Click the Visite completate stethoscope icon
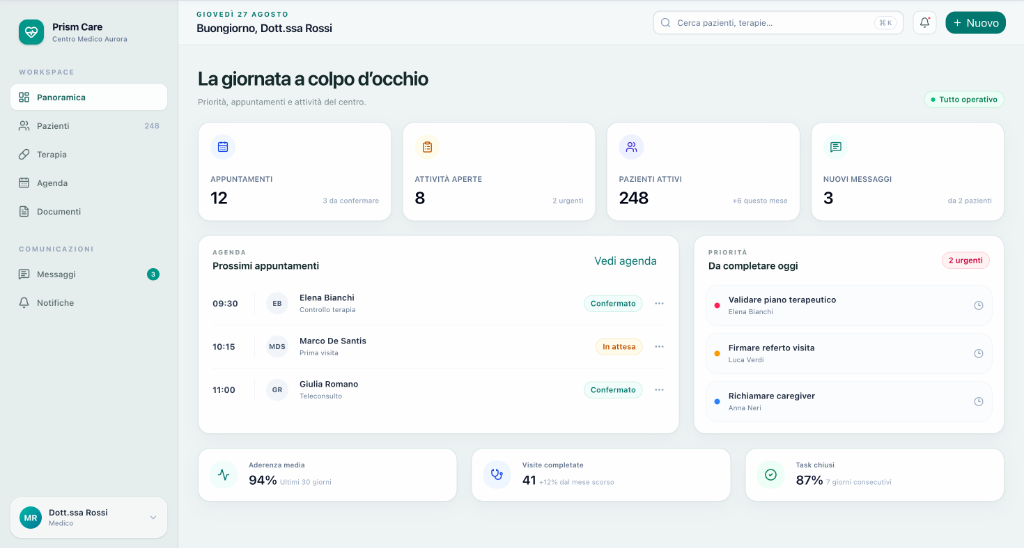Image resolution: width=1024 pixels, height=548 pixels. pos(497,475)
